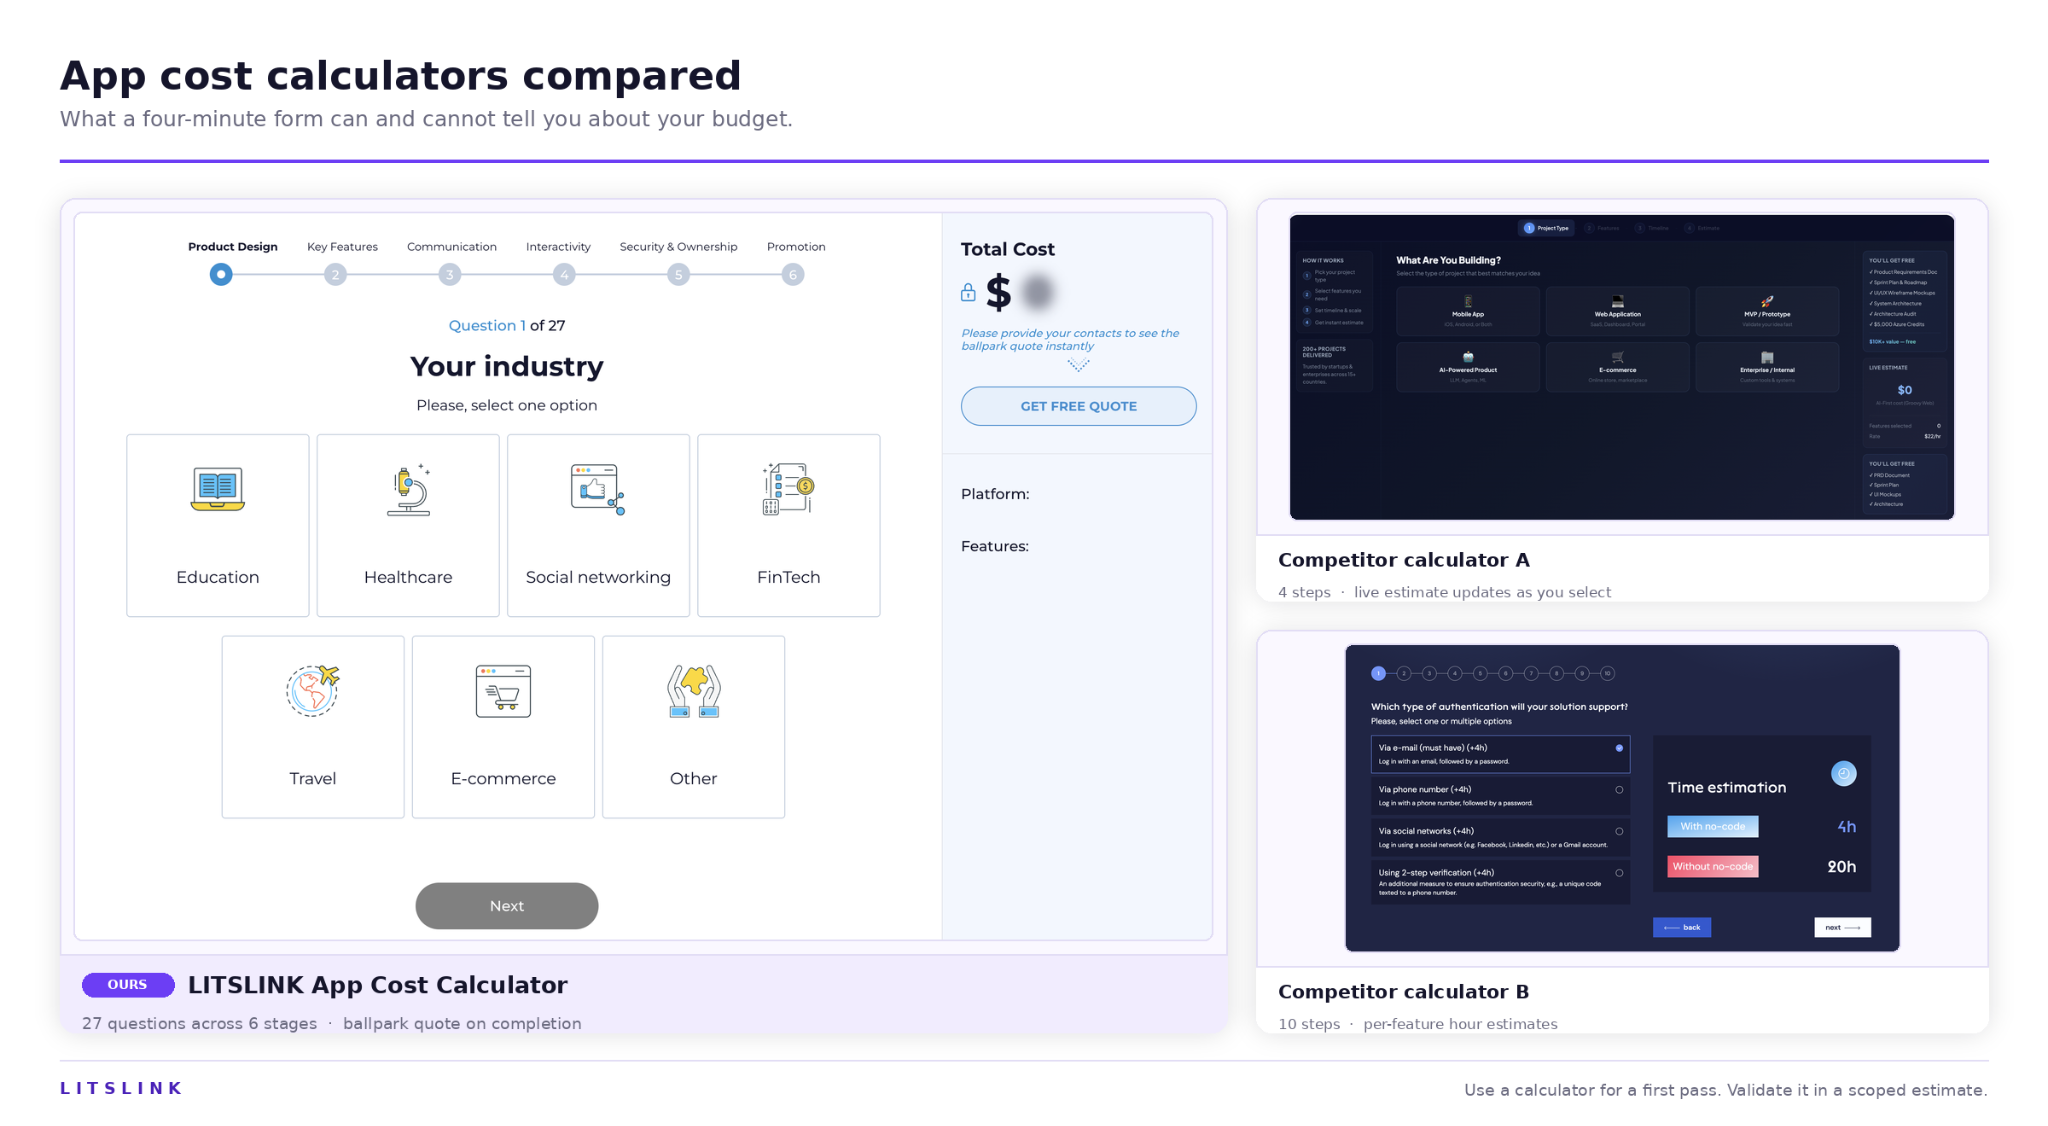
Task: Click the next button in calculator B
Action: pyautogui.click(x=1842, y=927)
